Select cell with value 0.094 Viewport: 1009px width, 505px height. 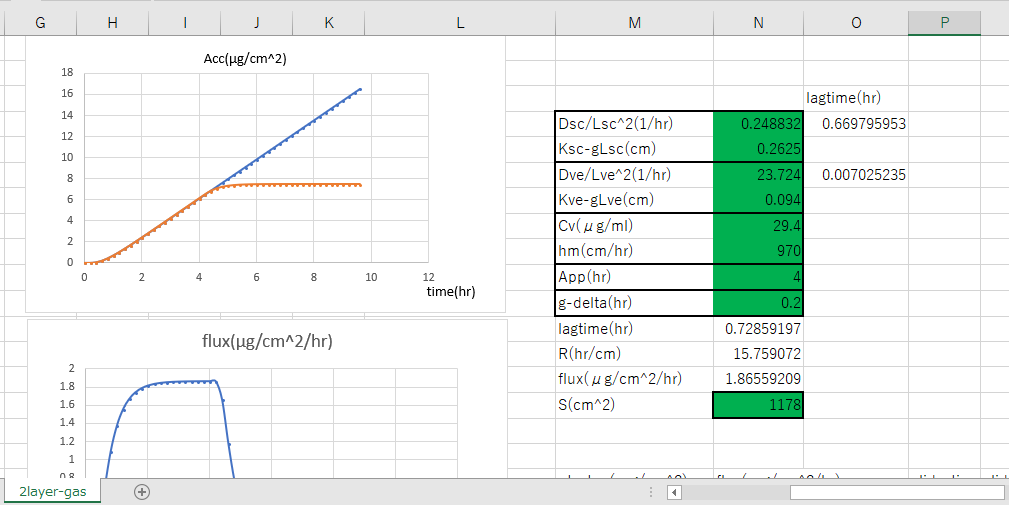(758, 200)
